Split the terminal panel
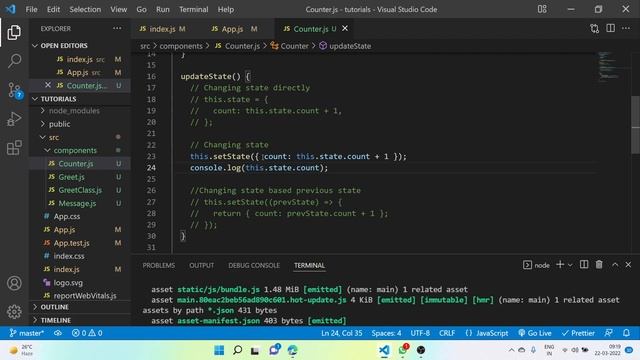Screen dimensions: 640x360 click(584, 265)
